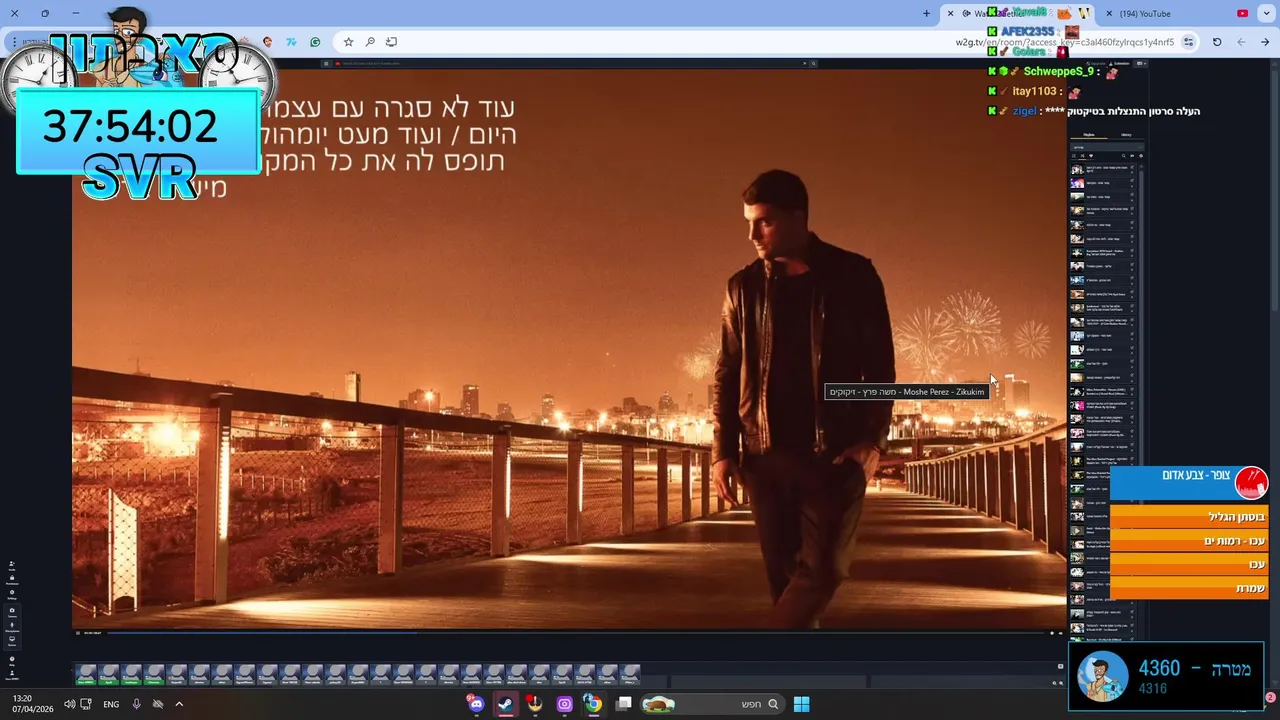Screen dimensions: 1280x720
Task: Expand hidden system tray icons chevron
Action: pos(179,704)
